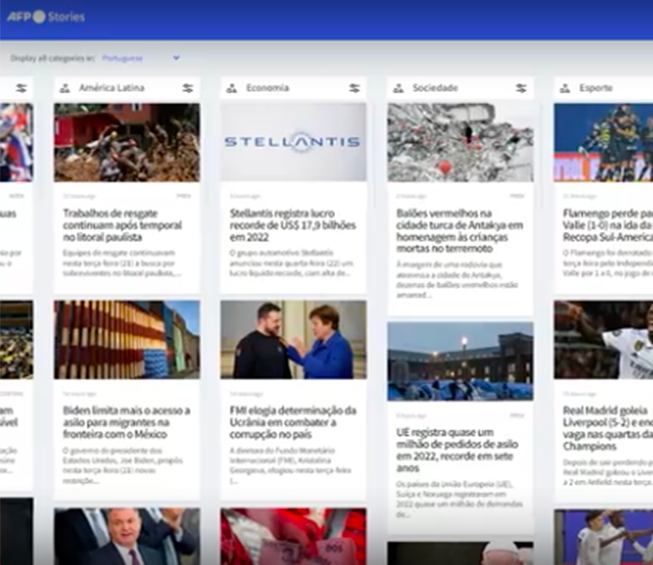The height and width of the screenshot is (565, 653).
Task: Open the UE asylum requests story headline
Action: tap(459, 446)
